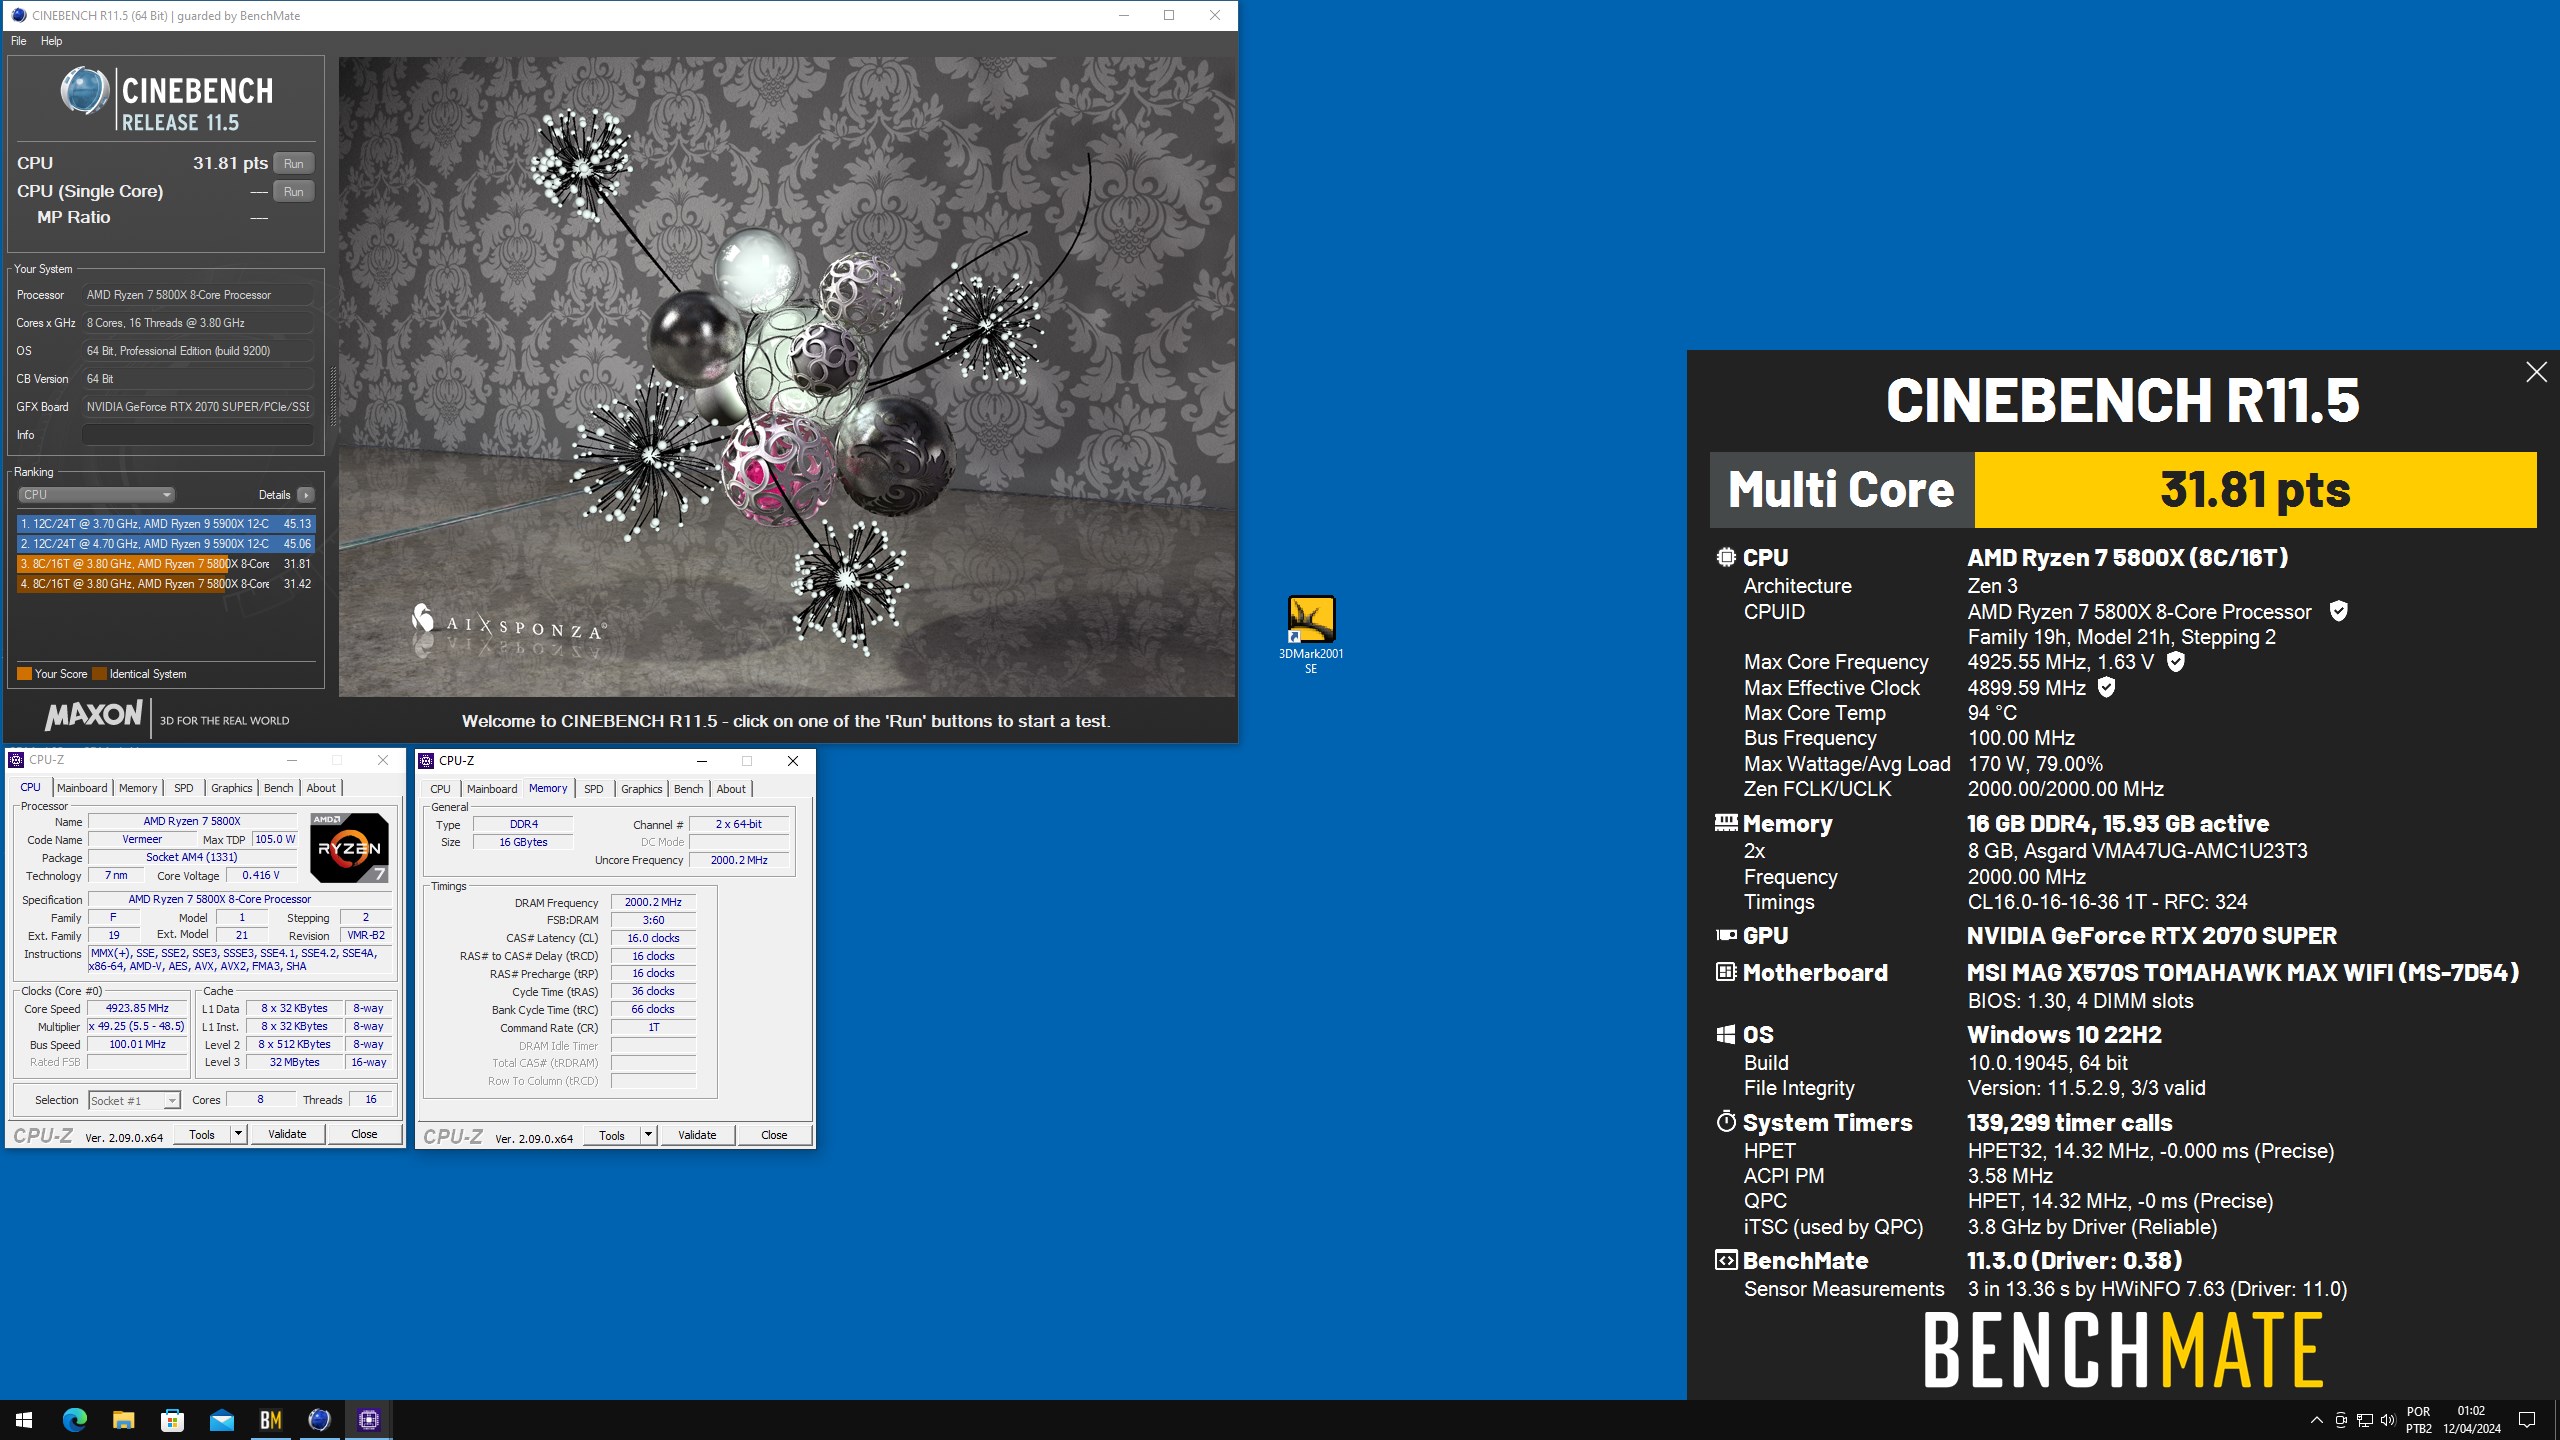
Task: Click the left CPU-Z window title icon
Action: 16,760
